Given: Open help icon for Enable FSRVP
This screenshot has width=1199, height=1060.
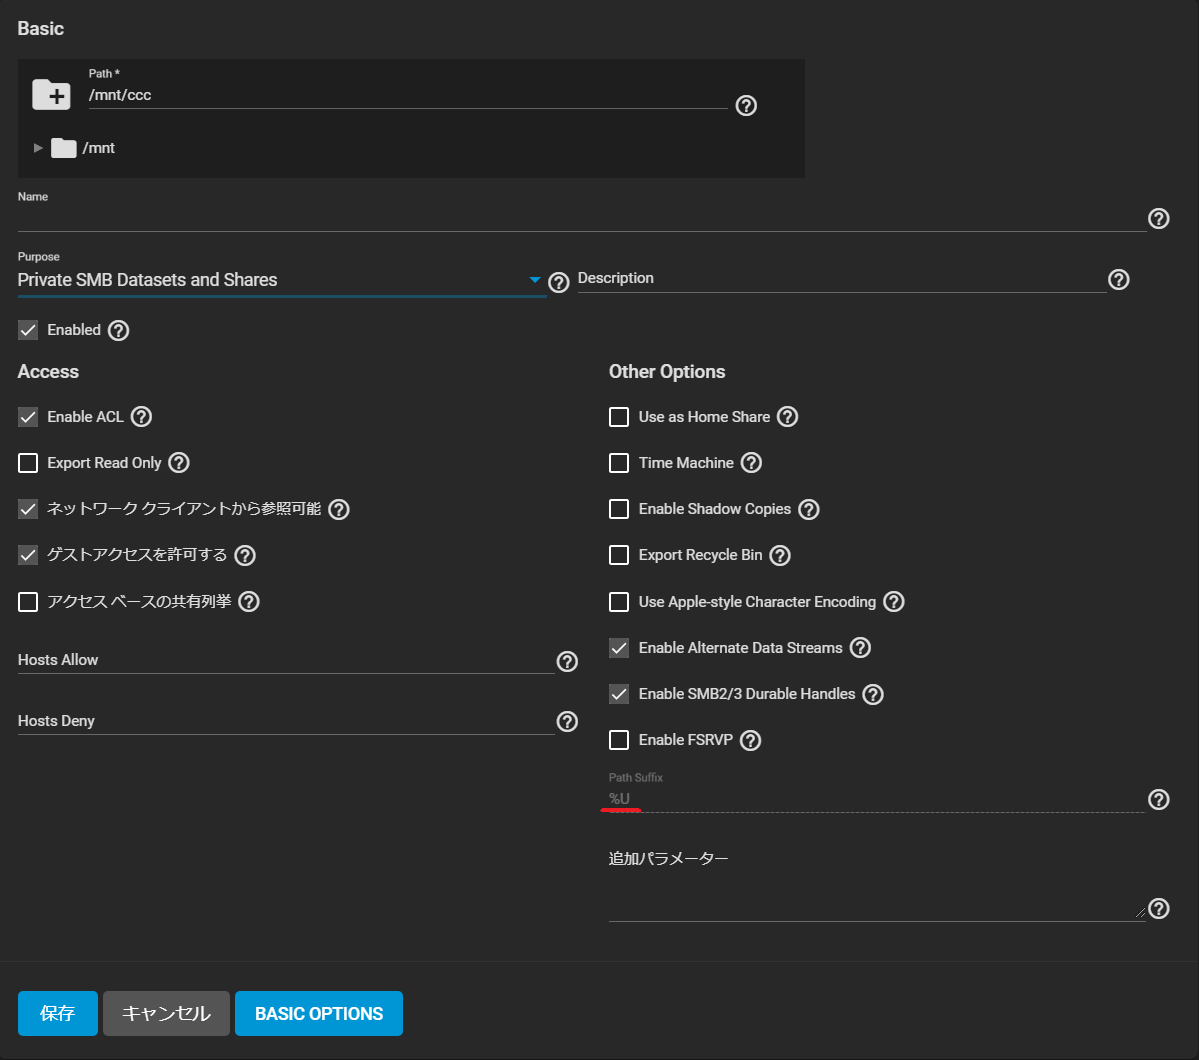Looking at the screenshot, I should coord(751,740).
